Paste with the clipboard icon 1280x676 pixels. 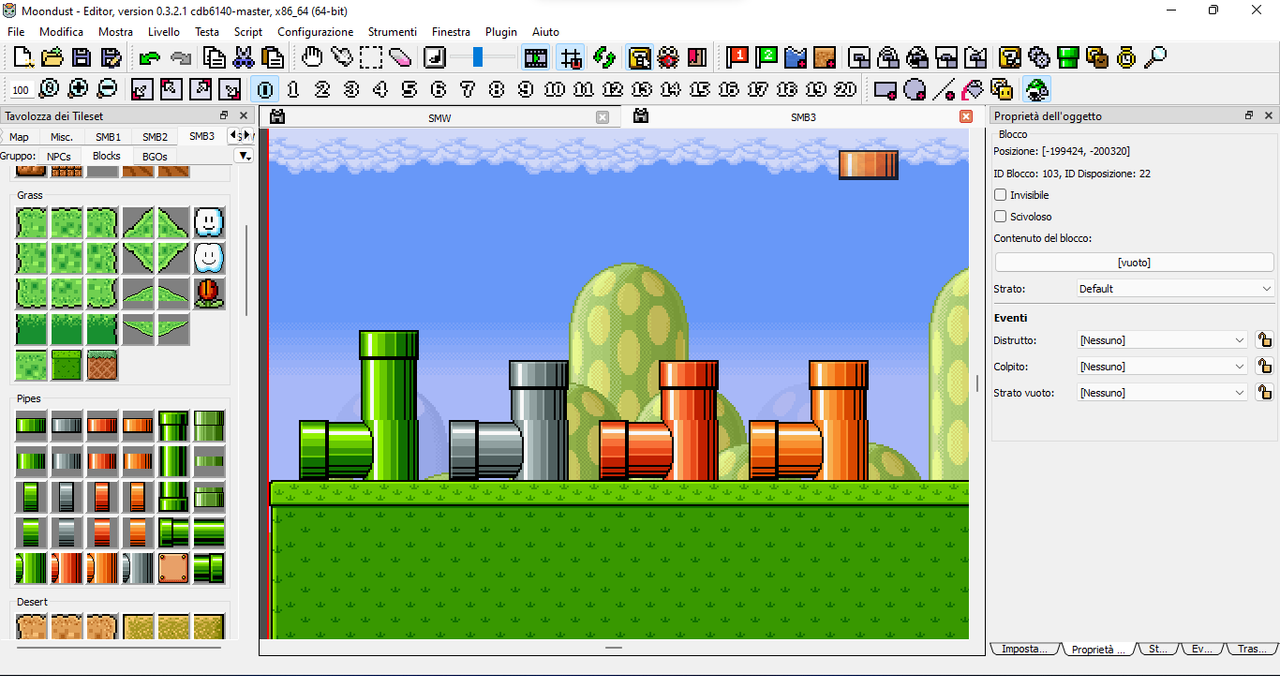[x=272, y=58]
